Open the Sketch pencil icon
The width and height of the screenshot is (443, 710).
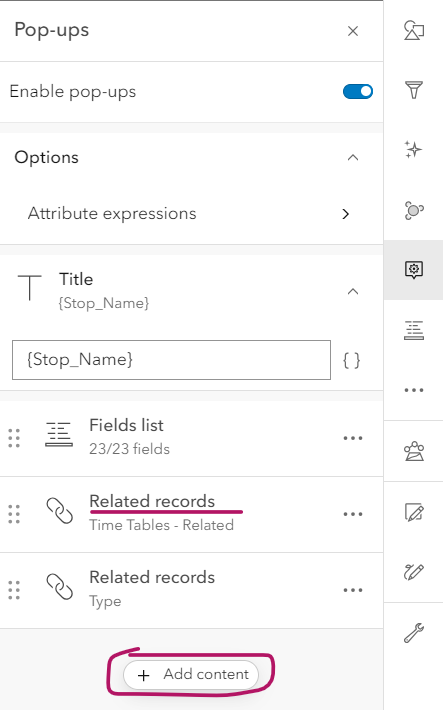[414, 572]
